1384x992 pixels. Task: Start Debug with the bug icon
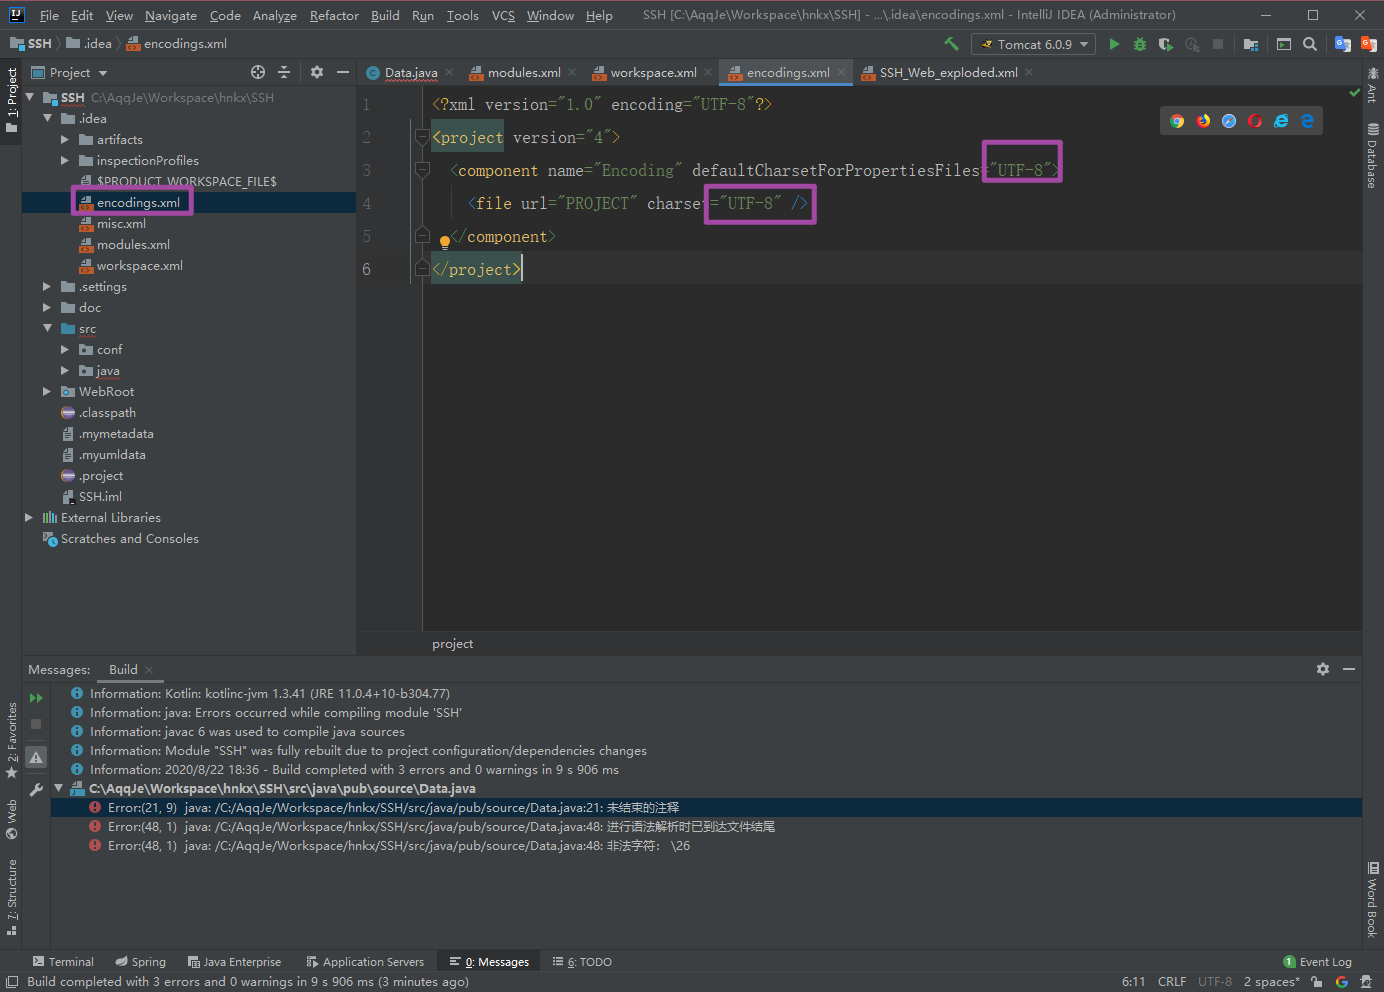click(1139, 44)
